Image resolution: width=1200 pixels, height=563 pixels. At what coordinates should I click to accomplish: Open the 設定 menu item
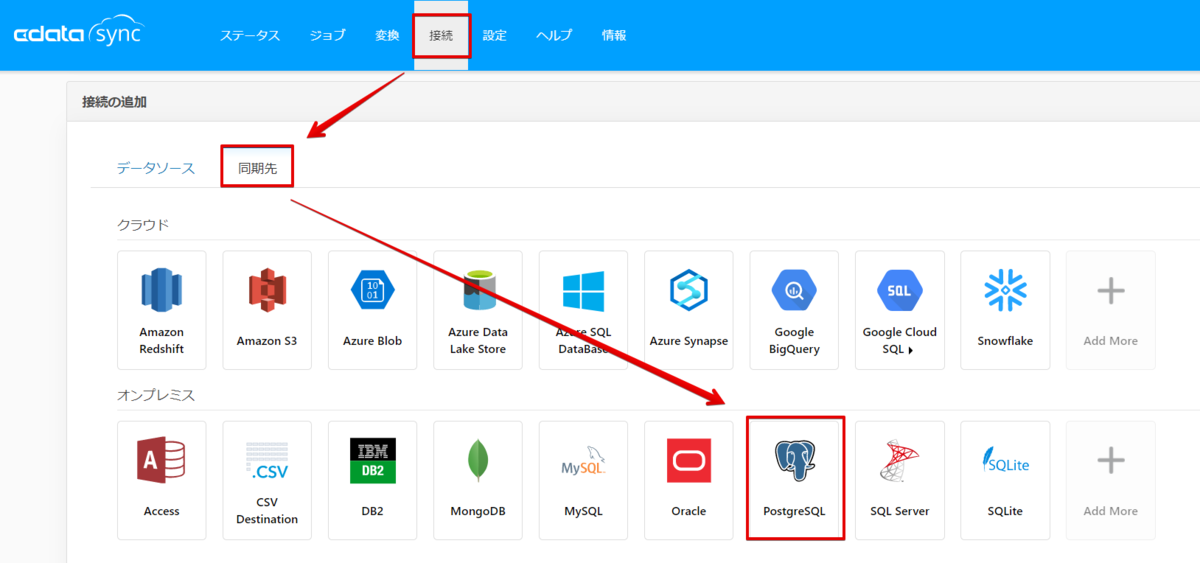tap(495, 35)
